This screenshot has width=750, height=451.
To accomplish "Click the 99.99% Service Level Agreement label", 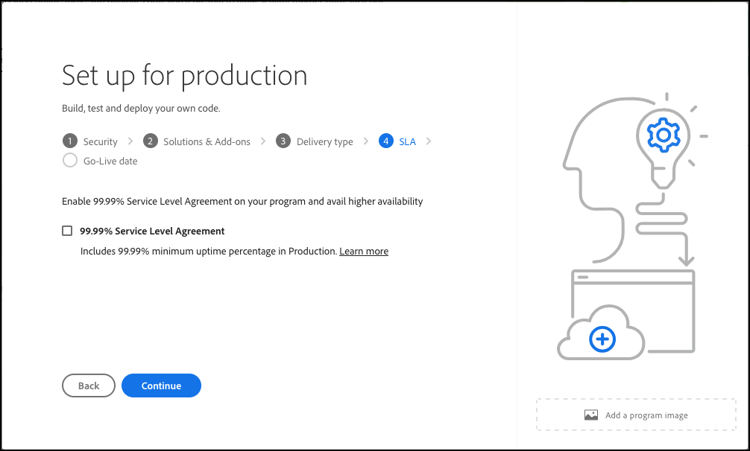I will pos(152,231).
